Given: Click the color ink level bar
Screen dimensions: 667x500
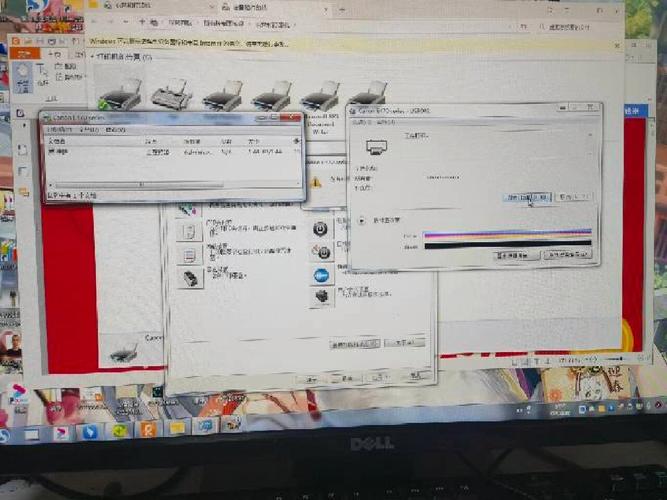Looking at the screenshot, I should point(507,234).
